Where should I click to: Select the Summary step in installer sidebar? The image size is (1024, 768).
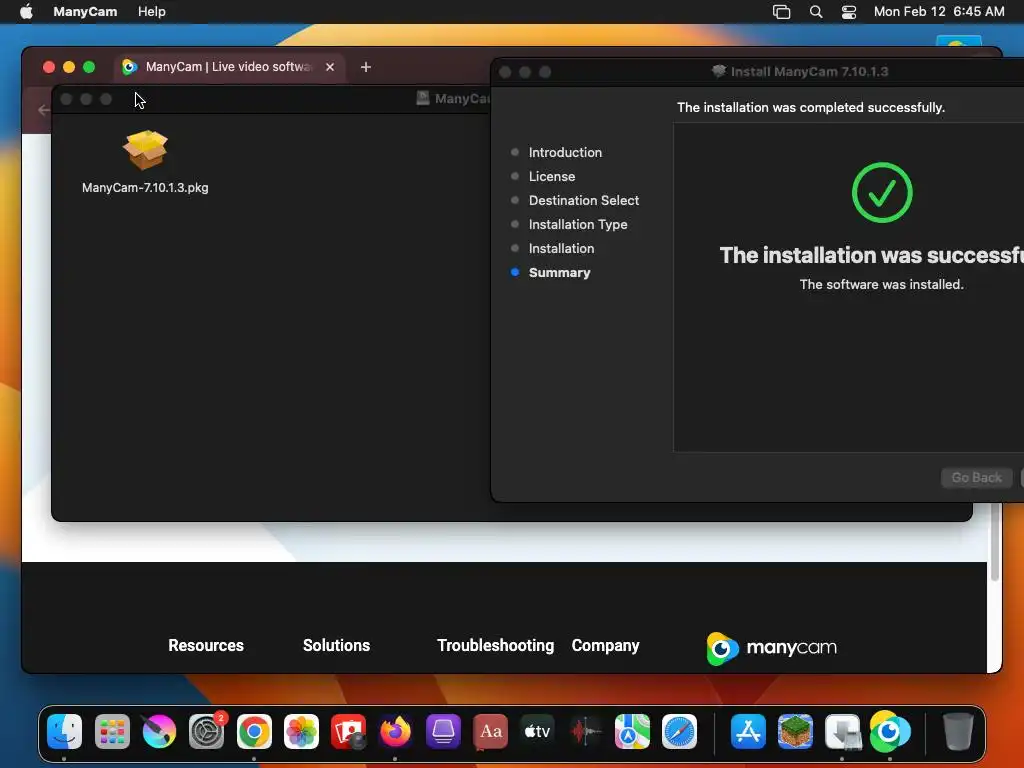(x=559, y=273)
